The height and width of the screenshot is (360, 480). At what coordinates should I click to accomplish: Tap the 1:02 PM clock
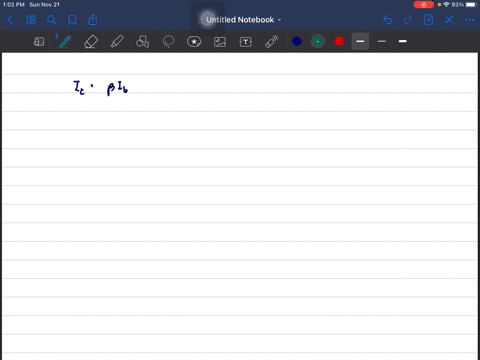[x=14, y=5]
